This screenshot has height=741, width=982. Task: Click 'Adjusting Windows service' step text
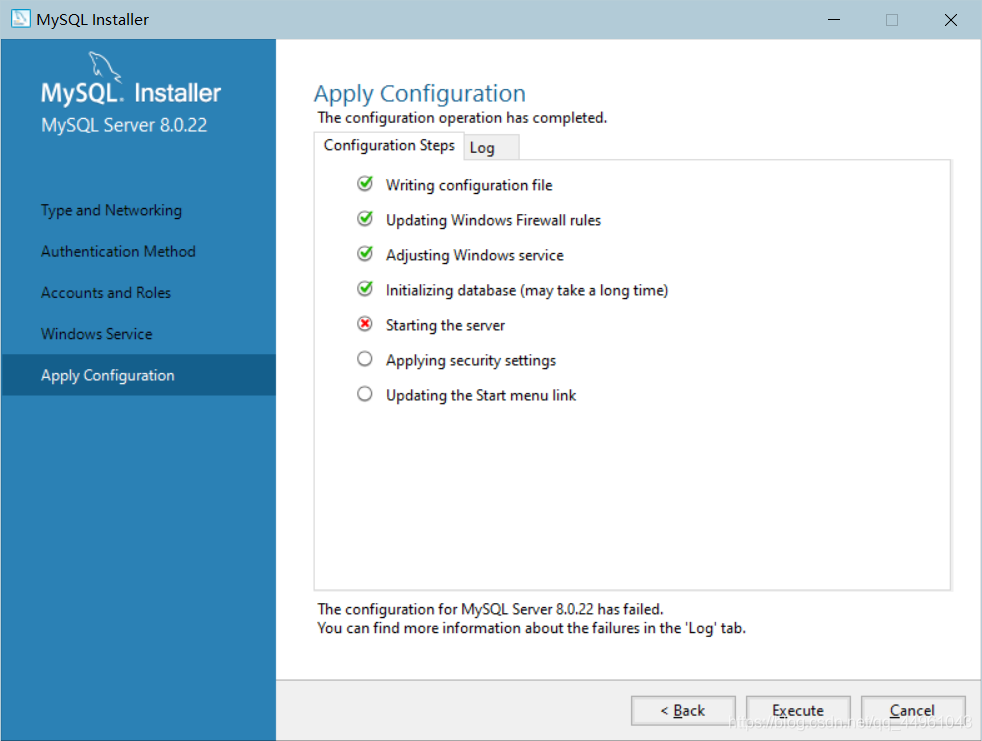click(475, 256)
